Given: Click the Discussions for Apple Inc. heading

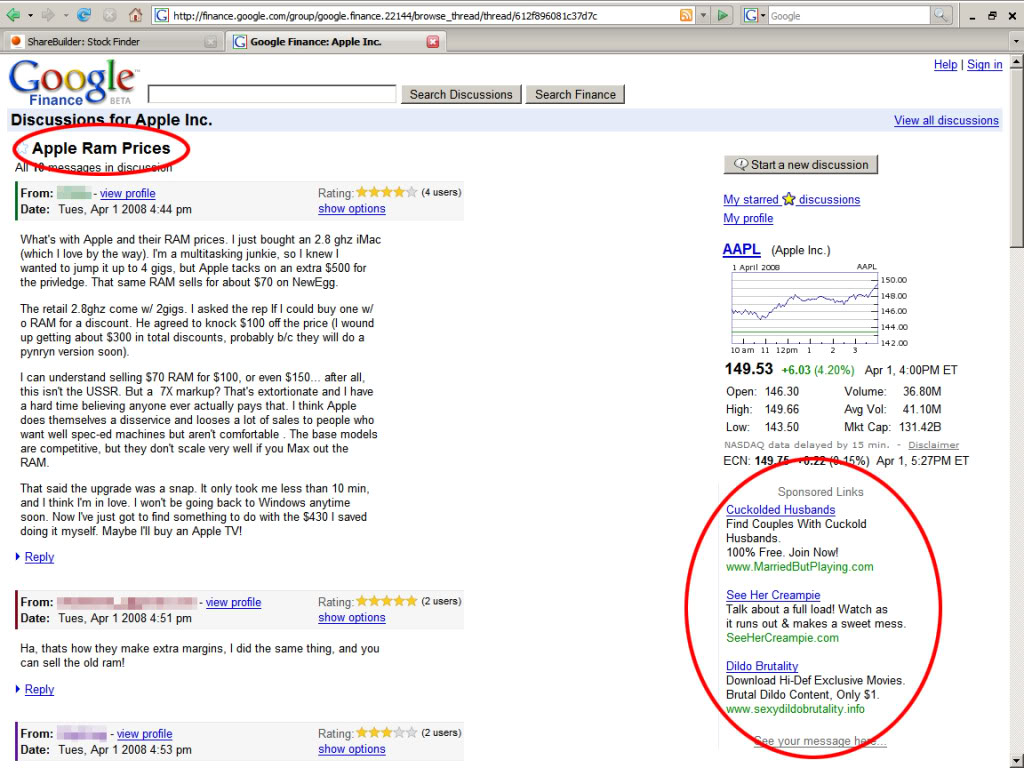Looking at the screenshot, I should 112,120.
